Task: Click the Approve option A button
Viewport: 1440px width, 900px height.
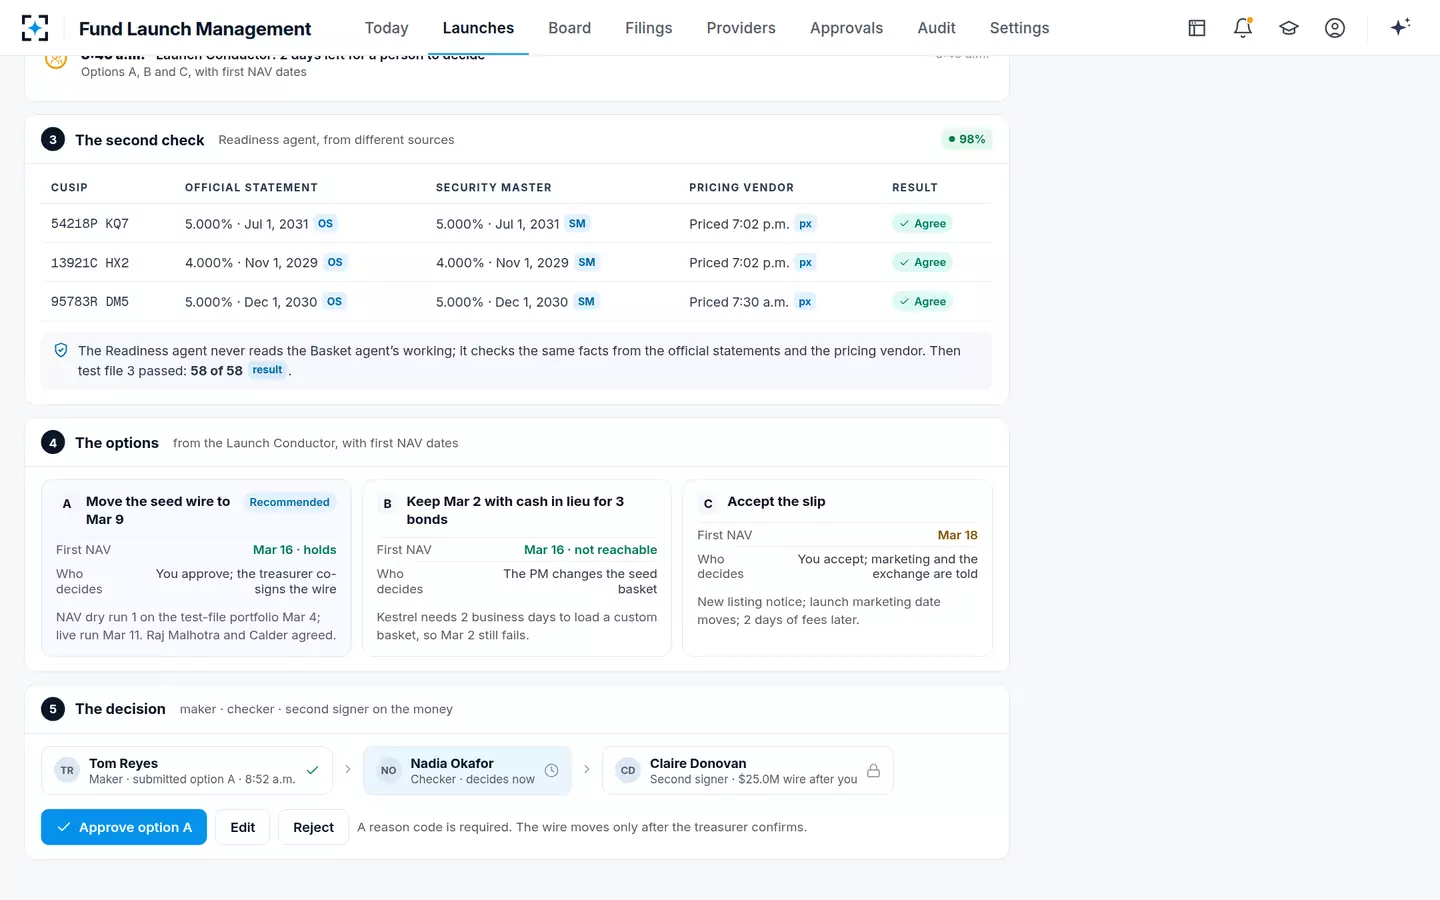Action: tap(124, 827)
